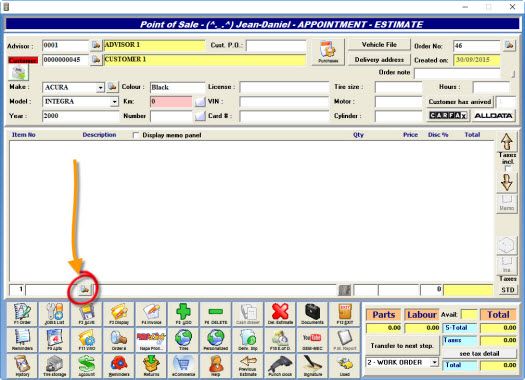Open the Signature pen icon
The height and width of the screenshot is (380, 525).
point(312,366)
